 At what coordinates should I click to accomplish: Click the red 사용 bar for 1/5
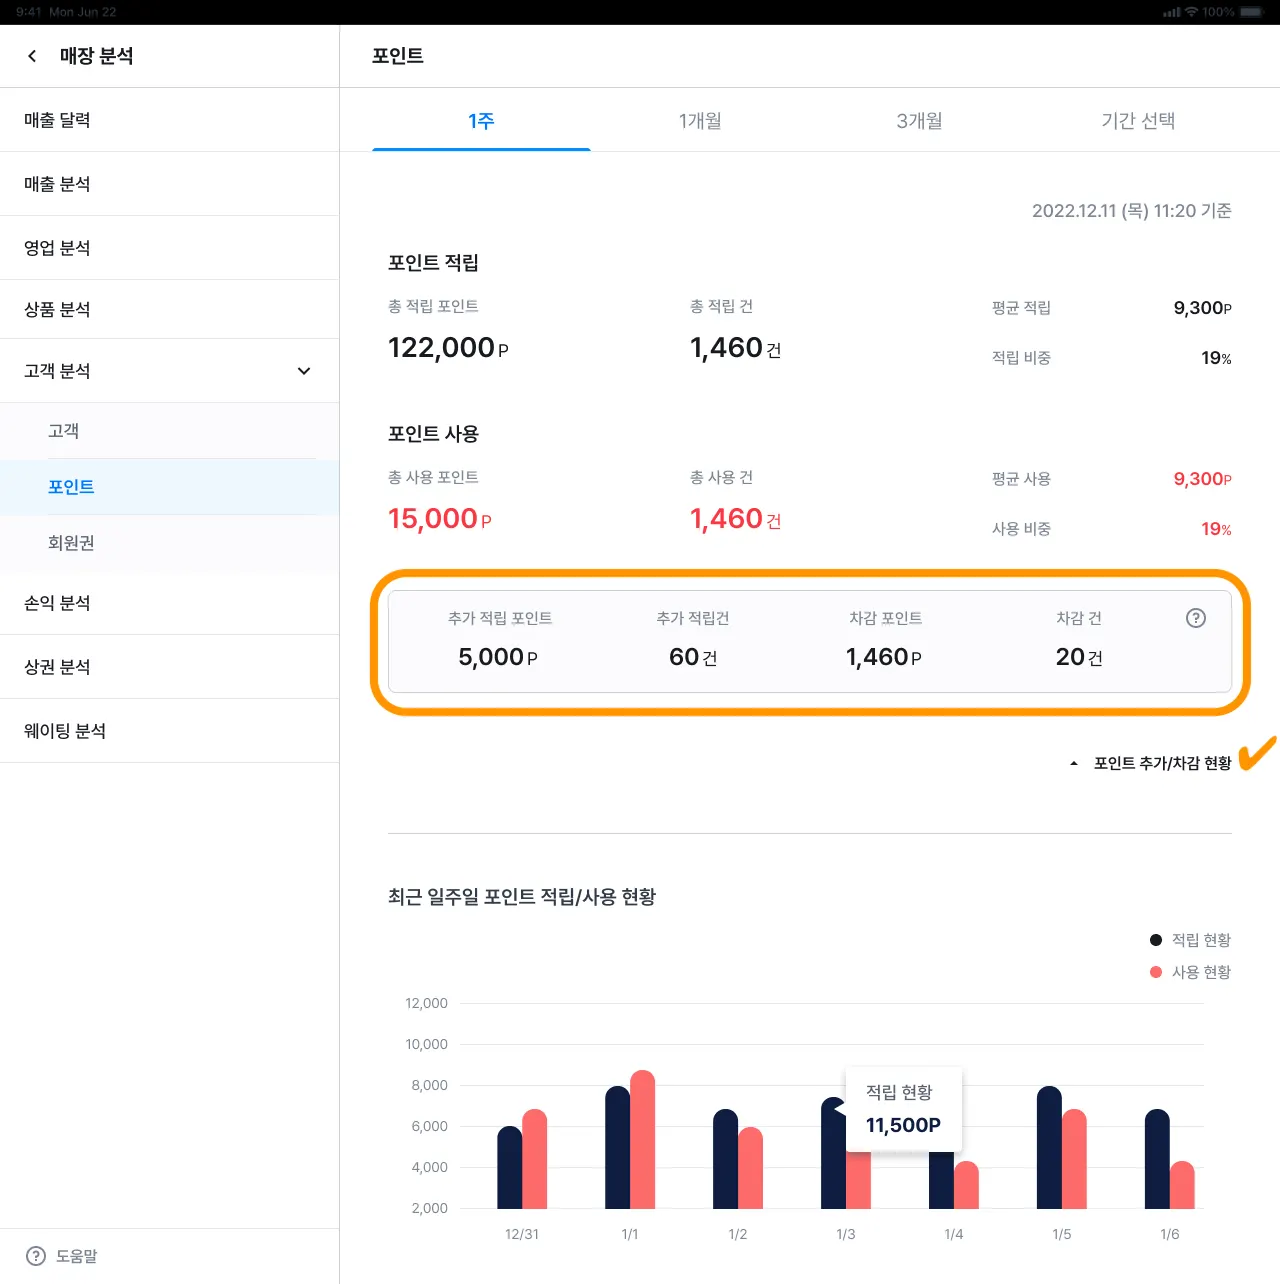(x=1075, y=1159)
